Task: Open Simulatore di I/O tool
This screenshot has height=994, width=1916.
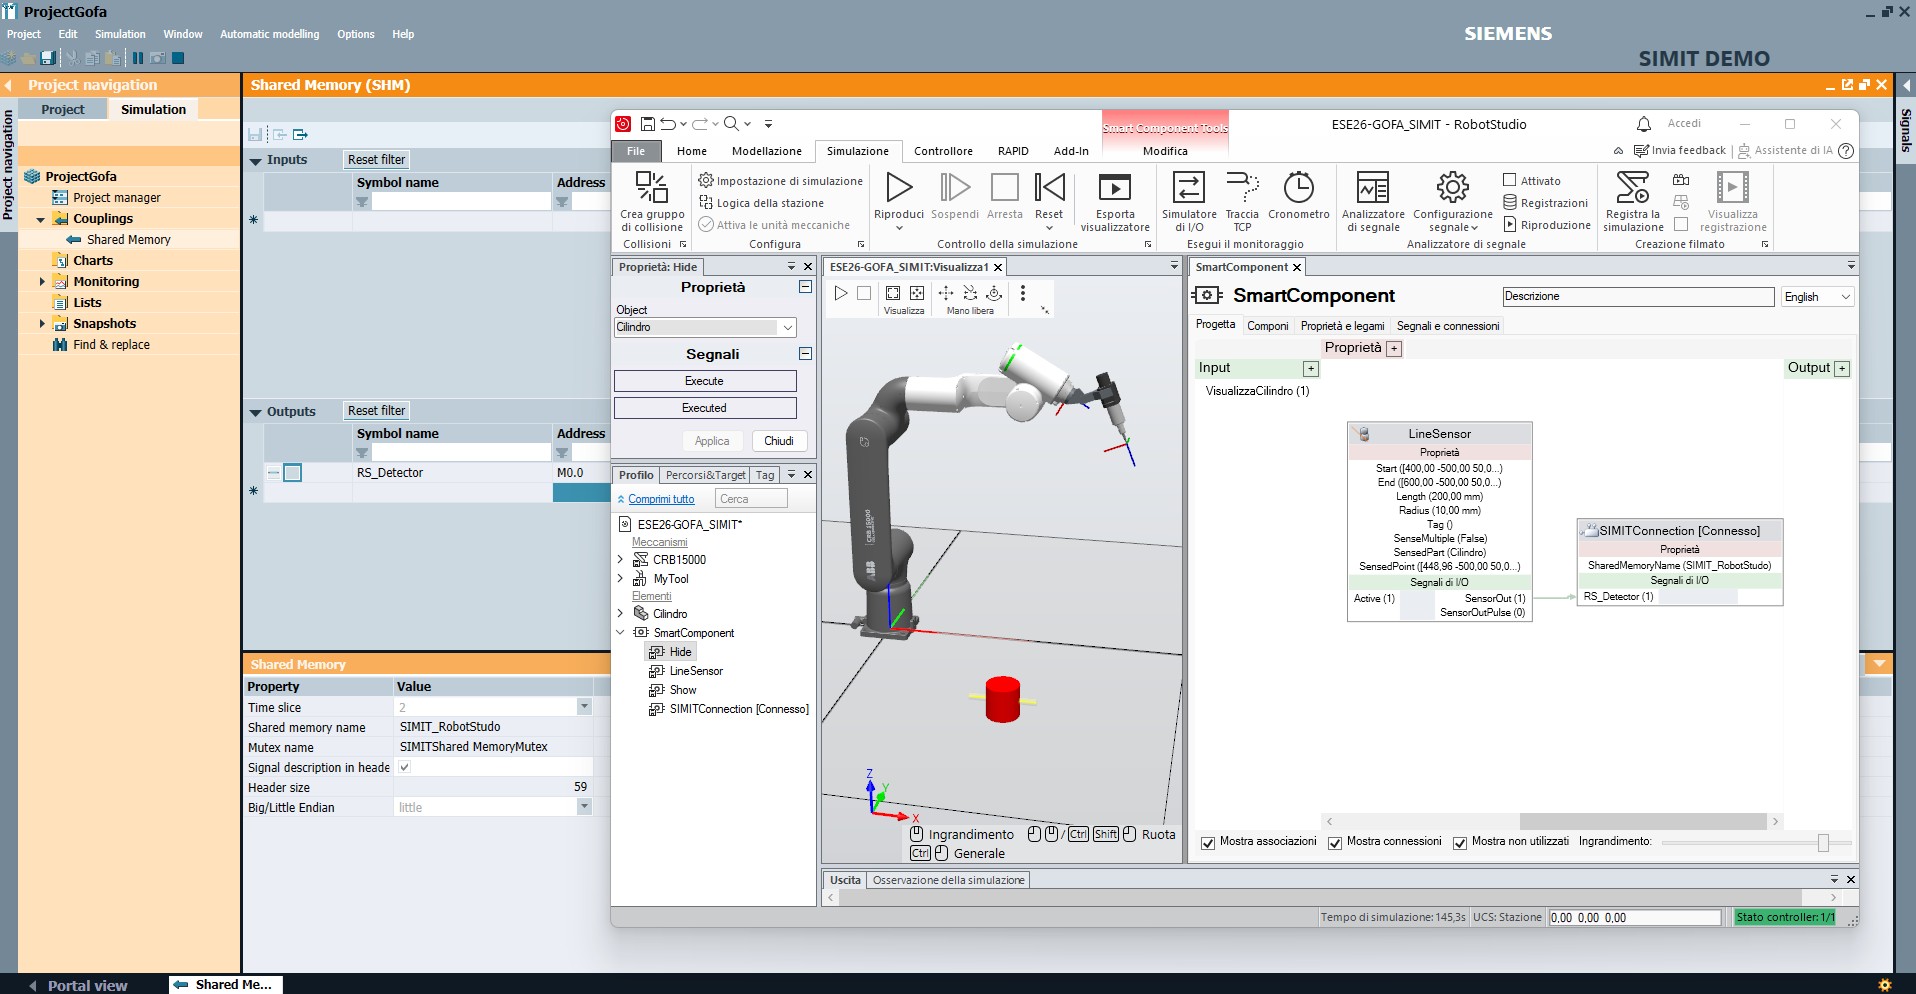Action: click(x=1189, y=188)
